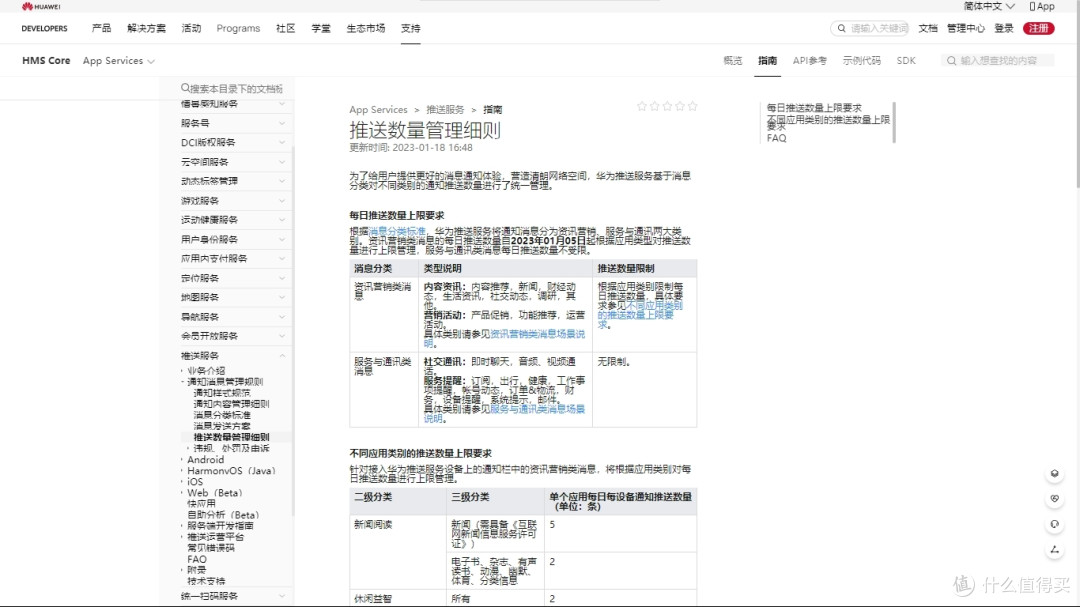The image size is (1080, 607).
Task: Open the 示例代码 tab
Action: click(x=861, y=61)
